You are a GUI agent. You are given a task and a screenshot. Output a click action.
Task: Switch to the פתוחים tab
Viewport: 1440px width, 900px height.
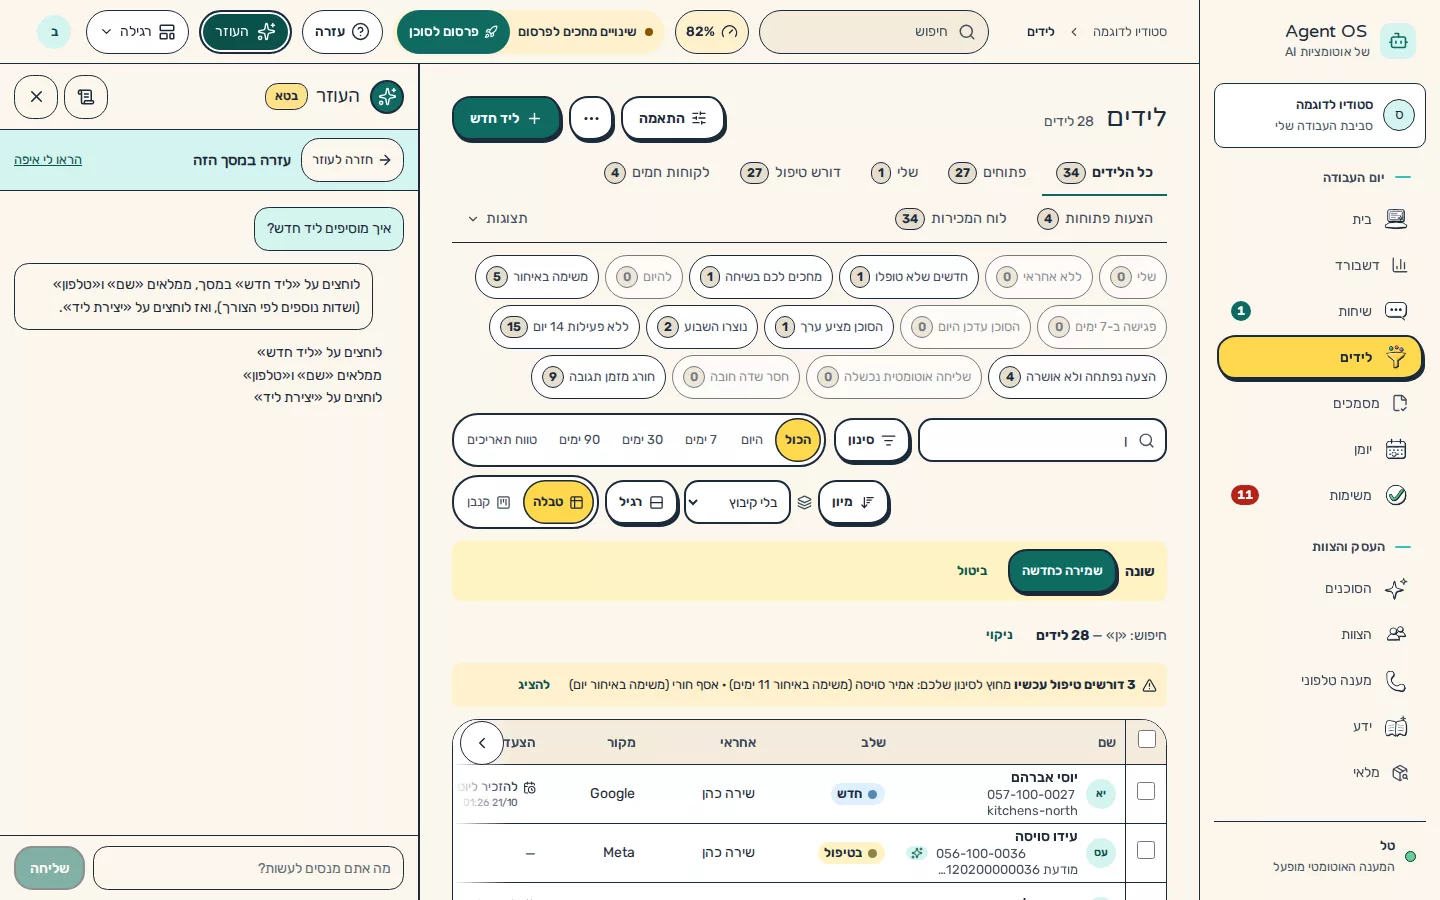(x=987, y=172)
